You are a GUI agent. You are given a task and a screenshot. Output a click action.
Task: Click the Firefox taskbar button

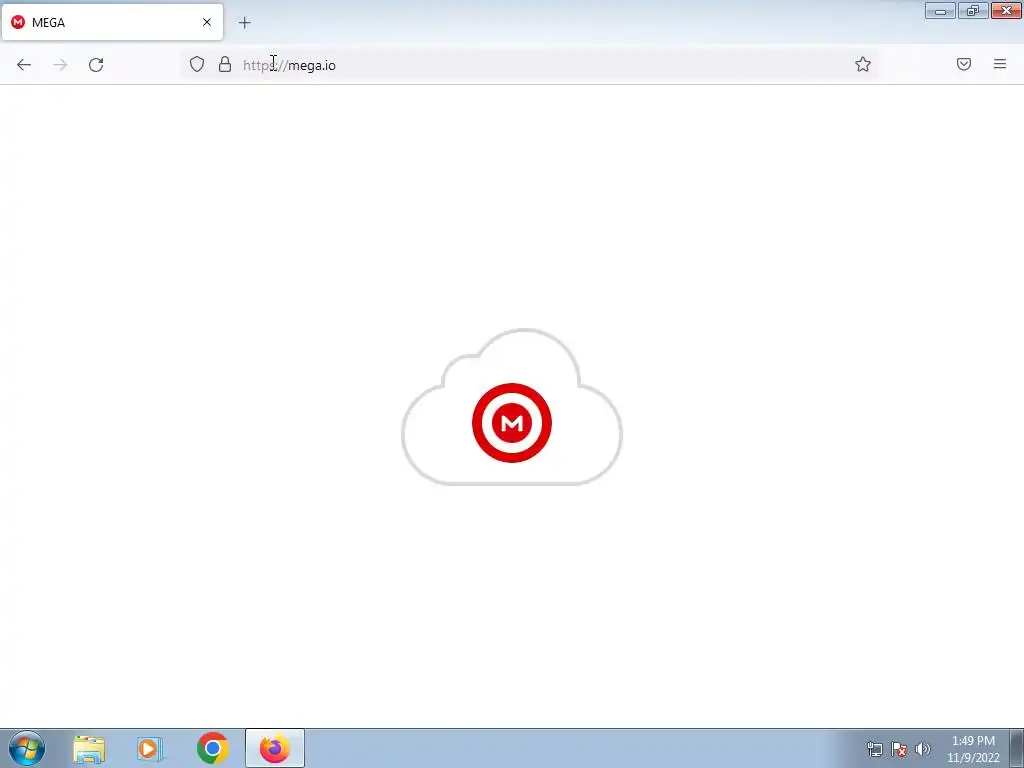pos(275,748)
